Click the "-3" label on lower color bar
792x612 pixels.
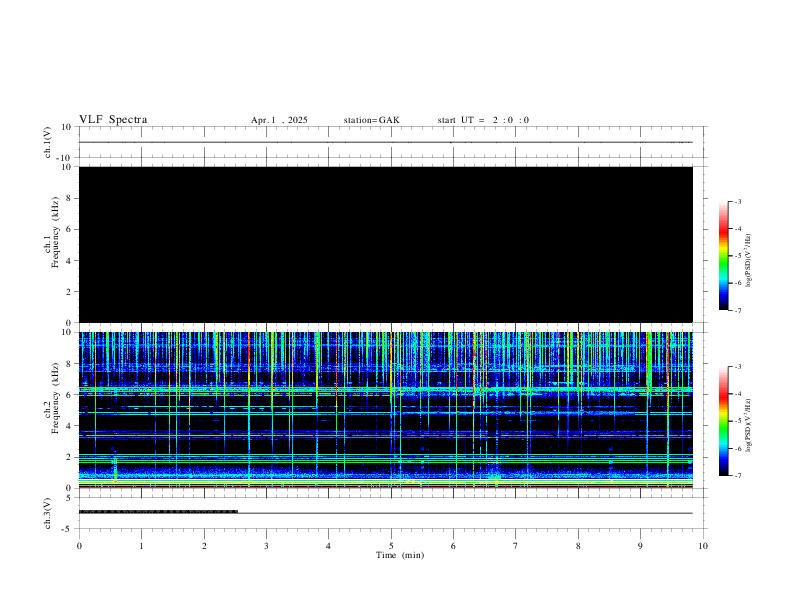tap(737, 367)
